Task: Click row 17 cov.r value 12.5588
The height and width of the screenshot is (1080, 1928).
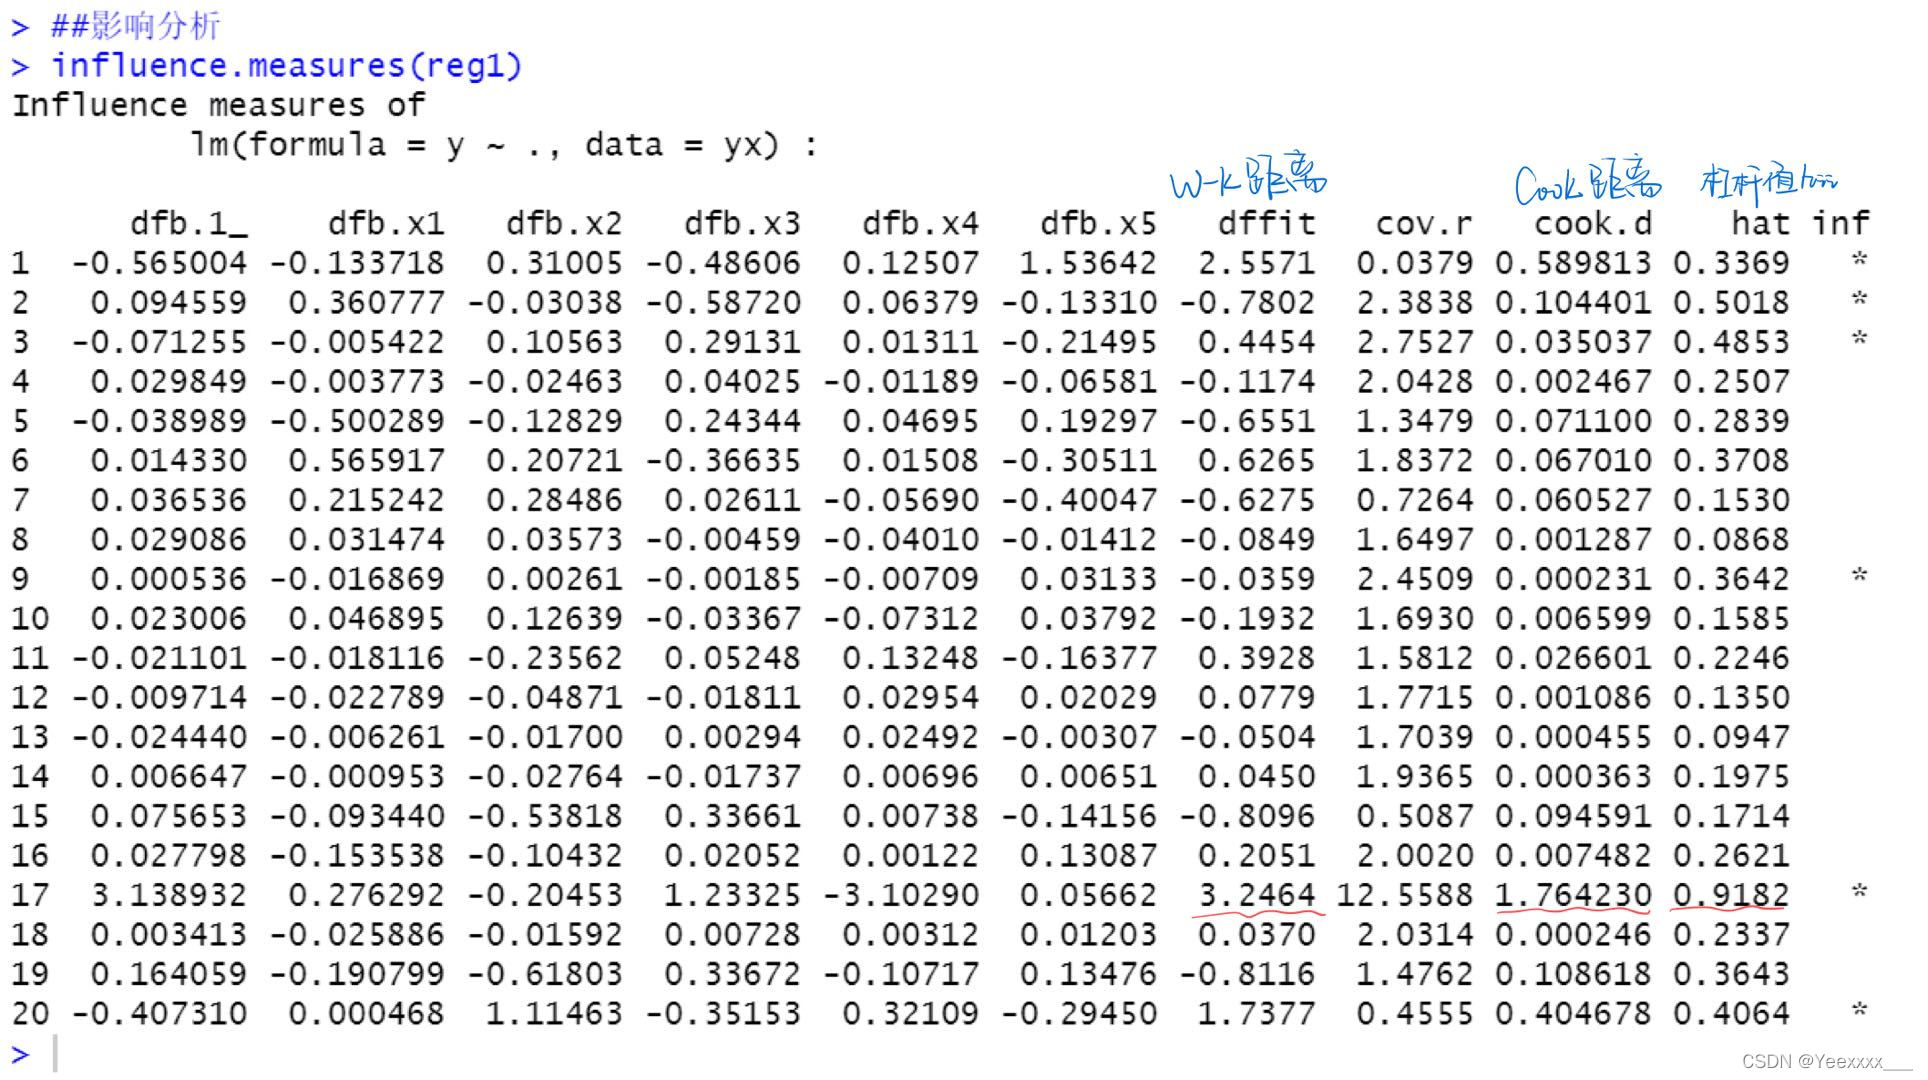Action: point(1403,895)
